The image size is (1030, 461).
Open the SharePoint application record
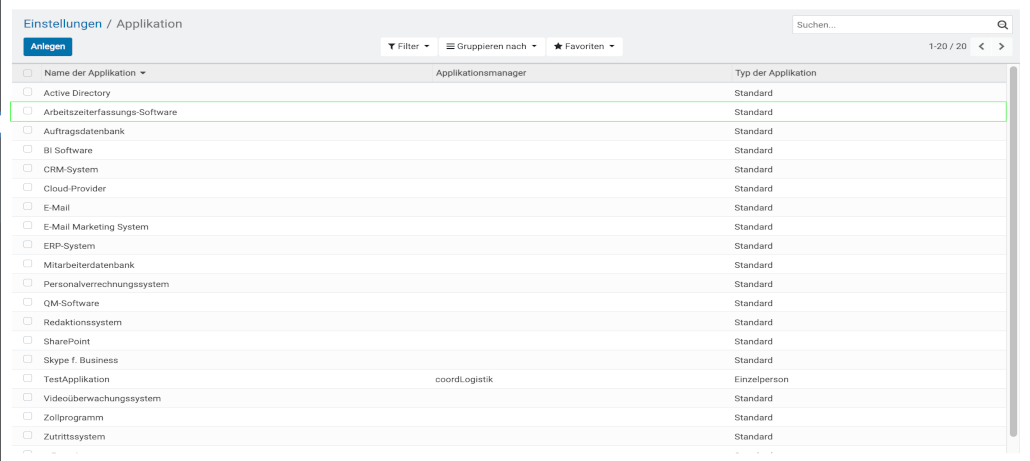pos(67,341)
